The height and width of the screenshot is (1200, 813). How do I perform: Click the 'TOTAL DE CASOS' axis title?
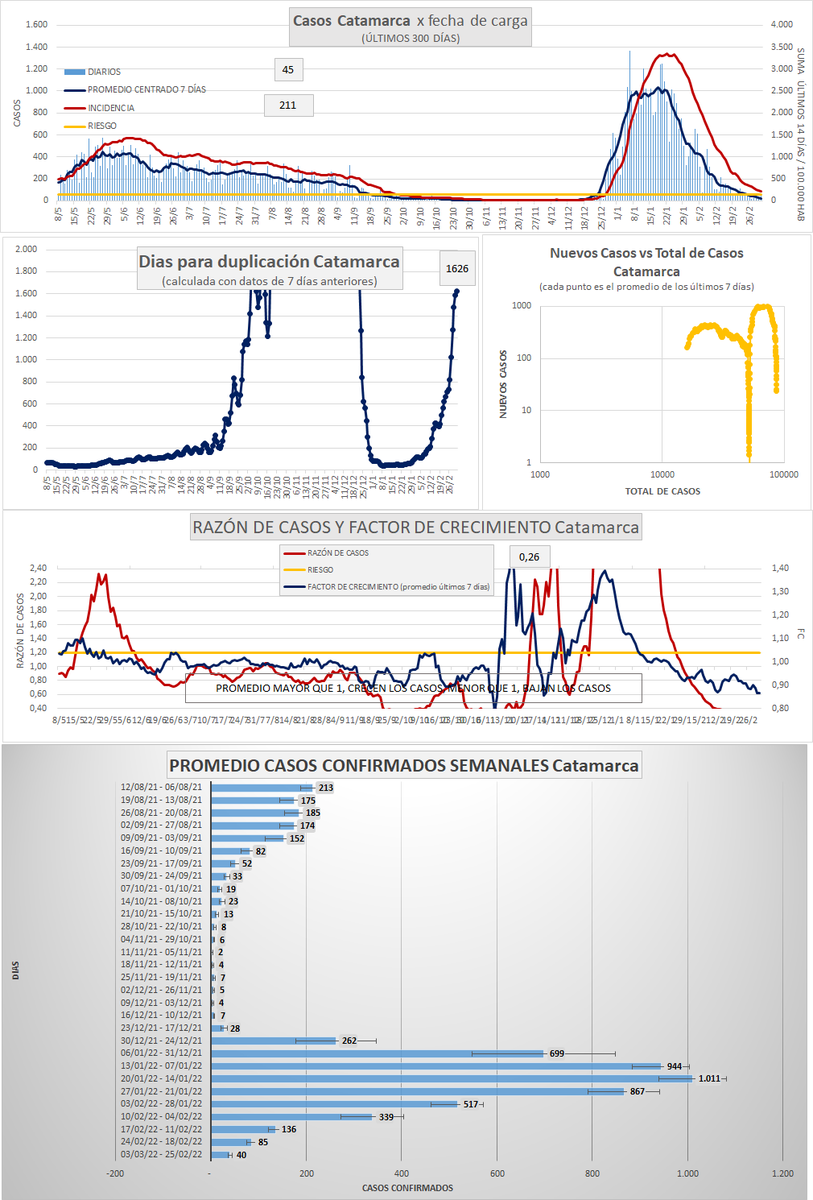[662, 491]
